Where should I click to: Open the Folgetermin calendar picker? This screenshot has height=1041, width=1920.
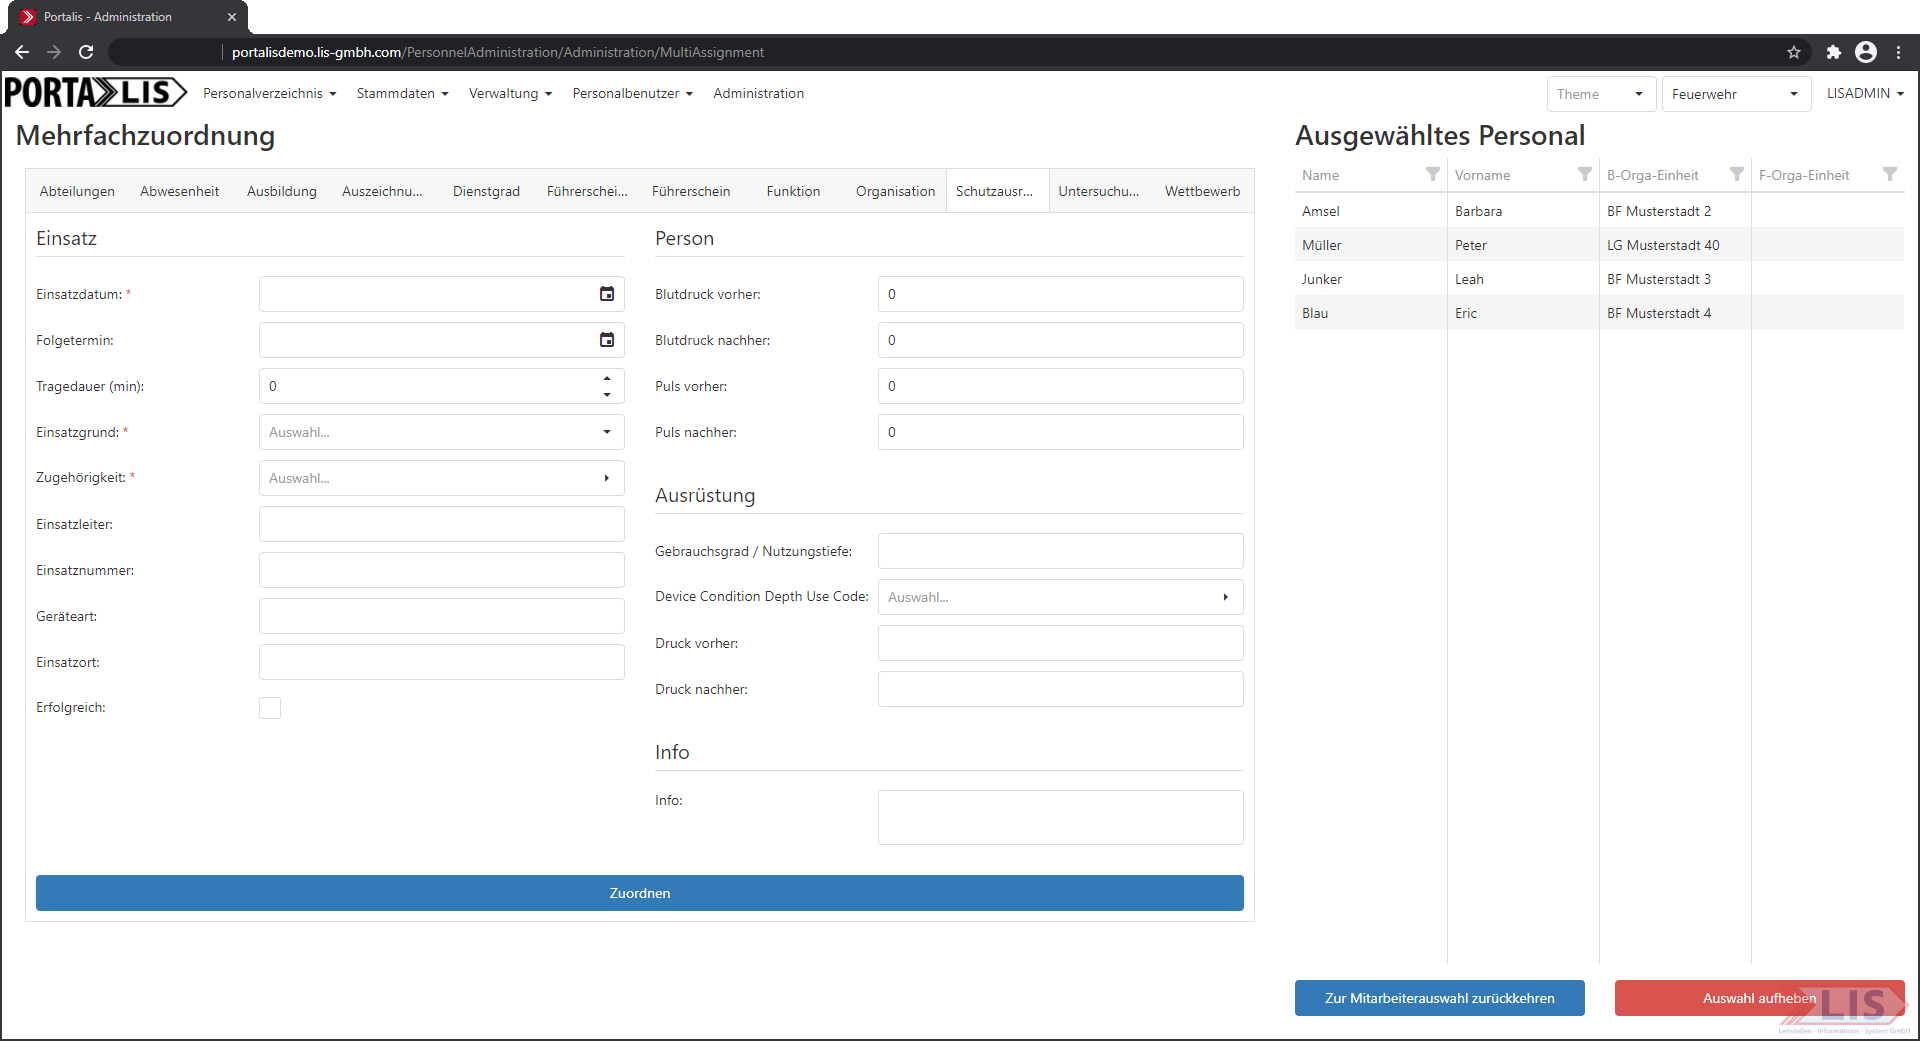pyautogui.click(x=606, y=340)
